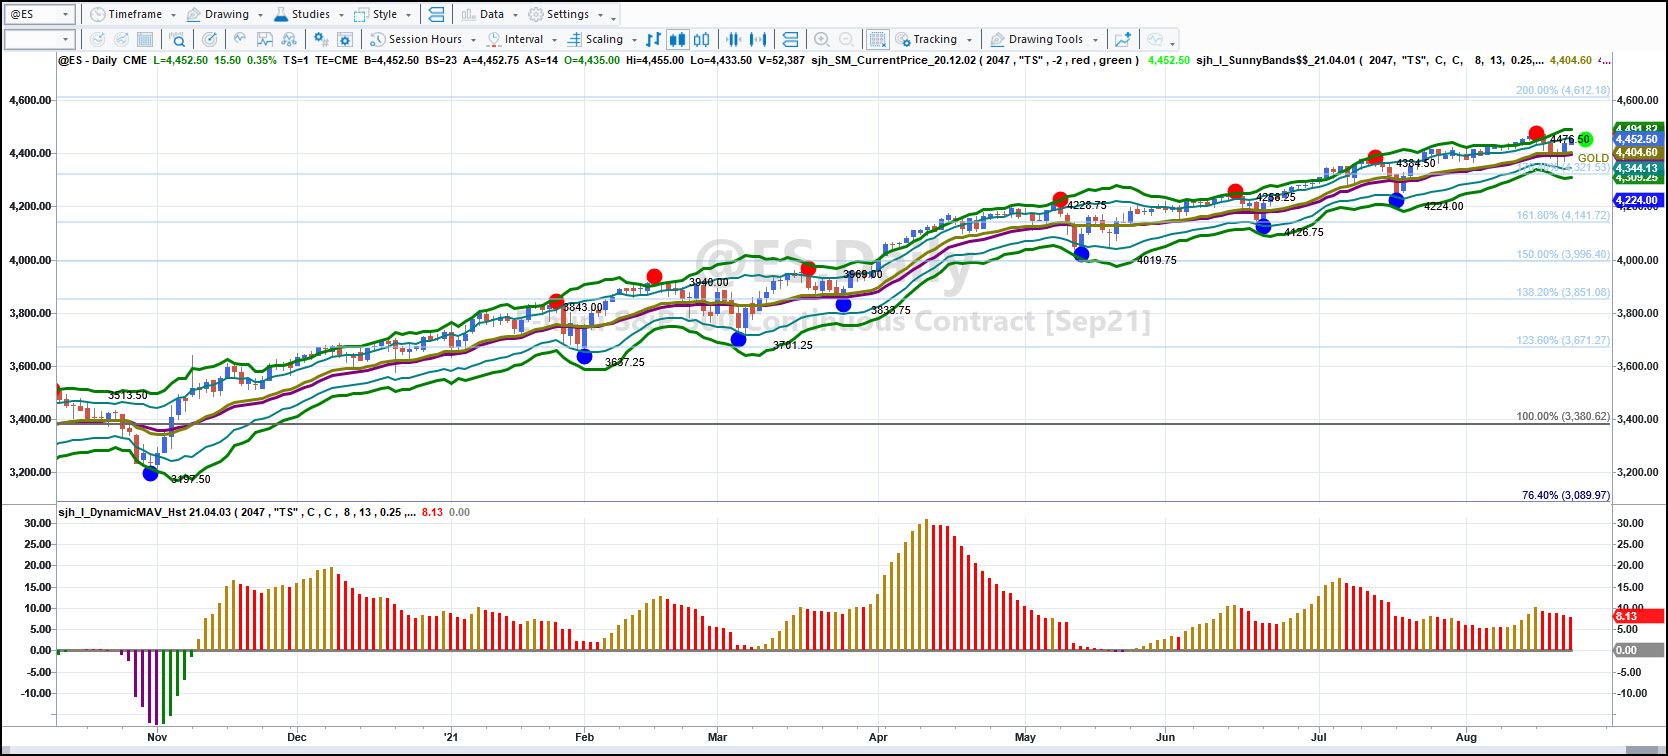Click the boxed gear settings icon
This screenshot has width=1668, height=756.
click(x=345, y=40)
